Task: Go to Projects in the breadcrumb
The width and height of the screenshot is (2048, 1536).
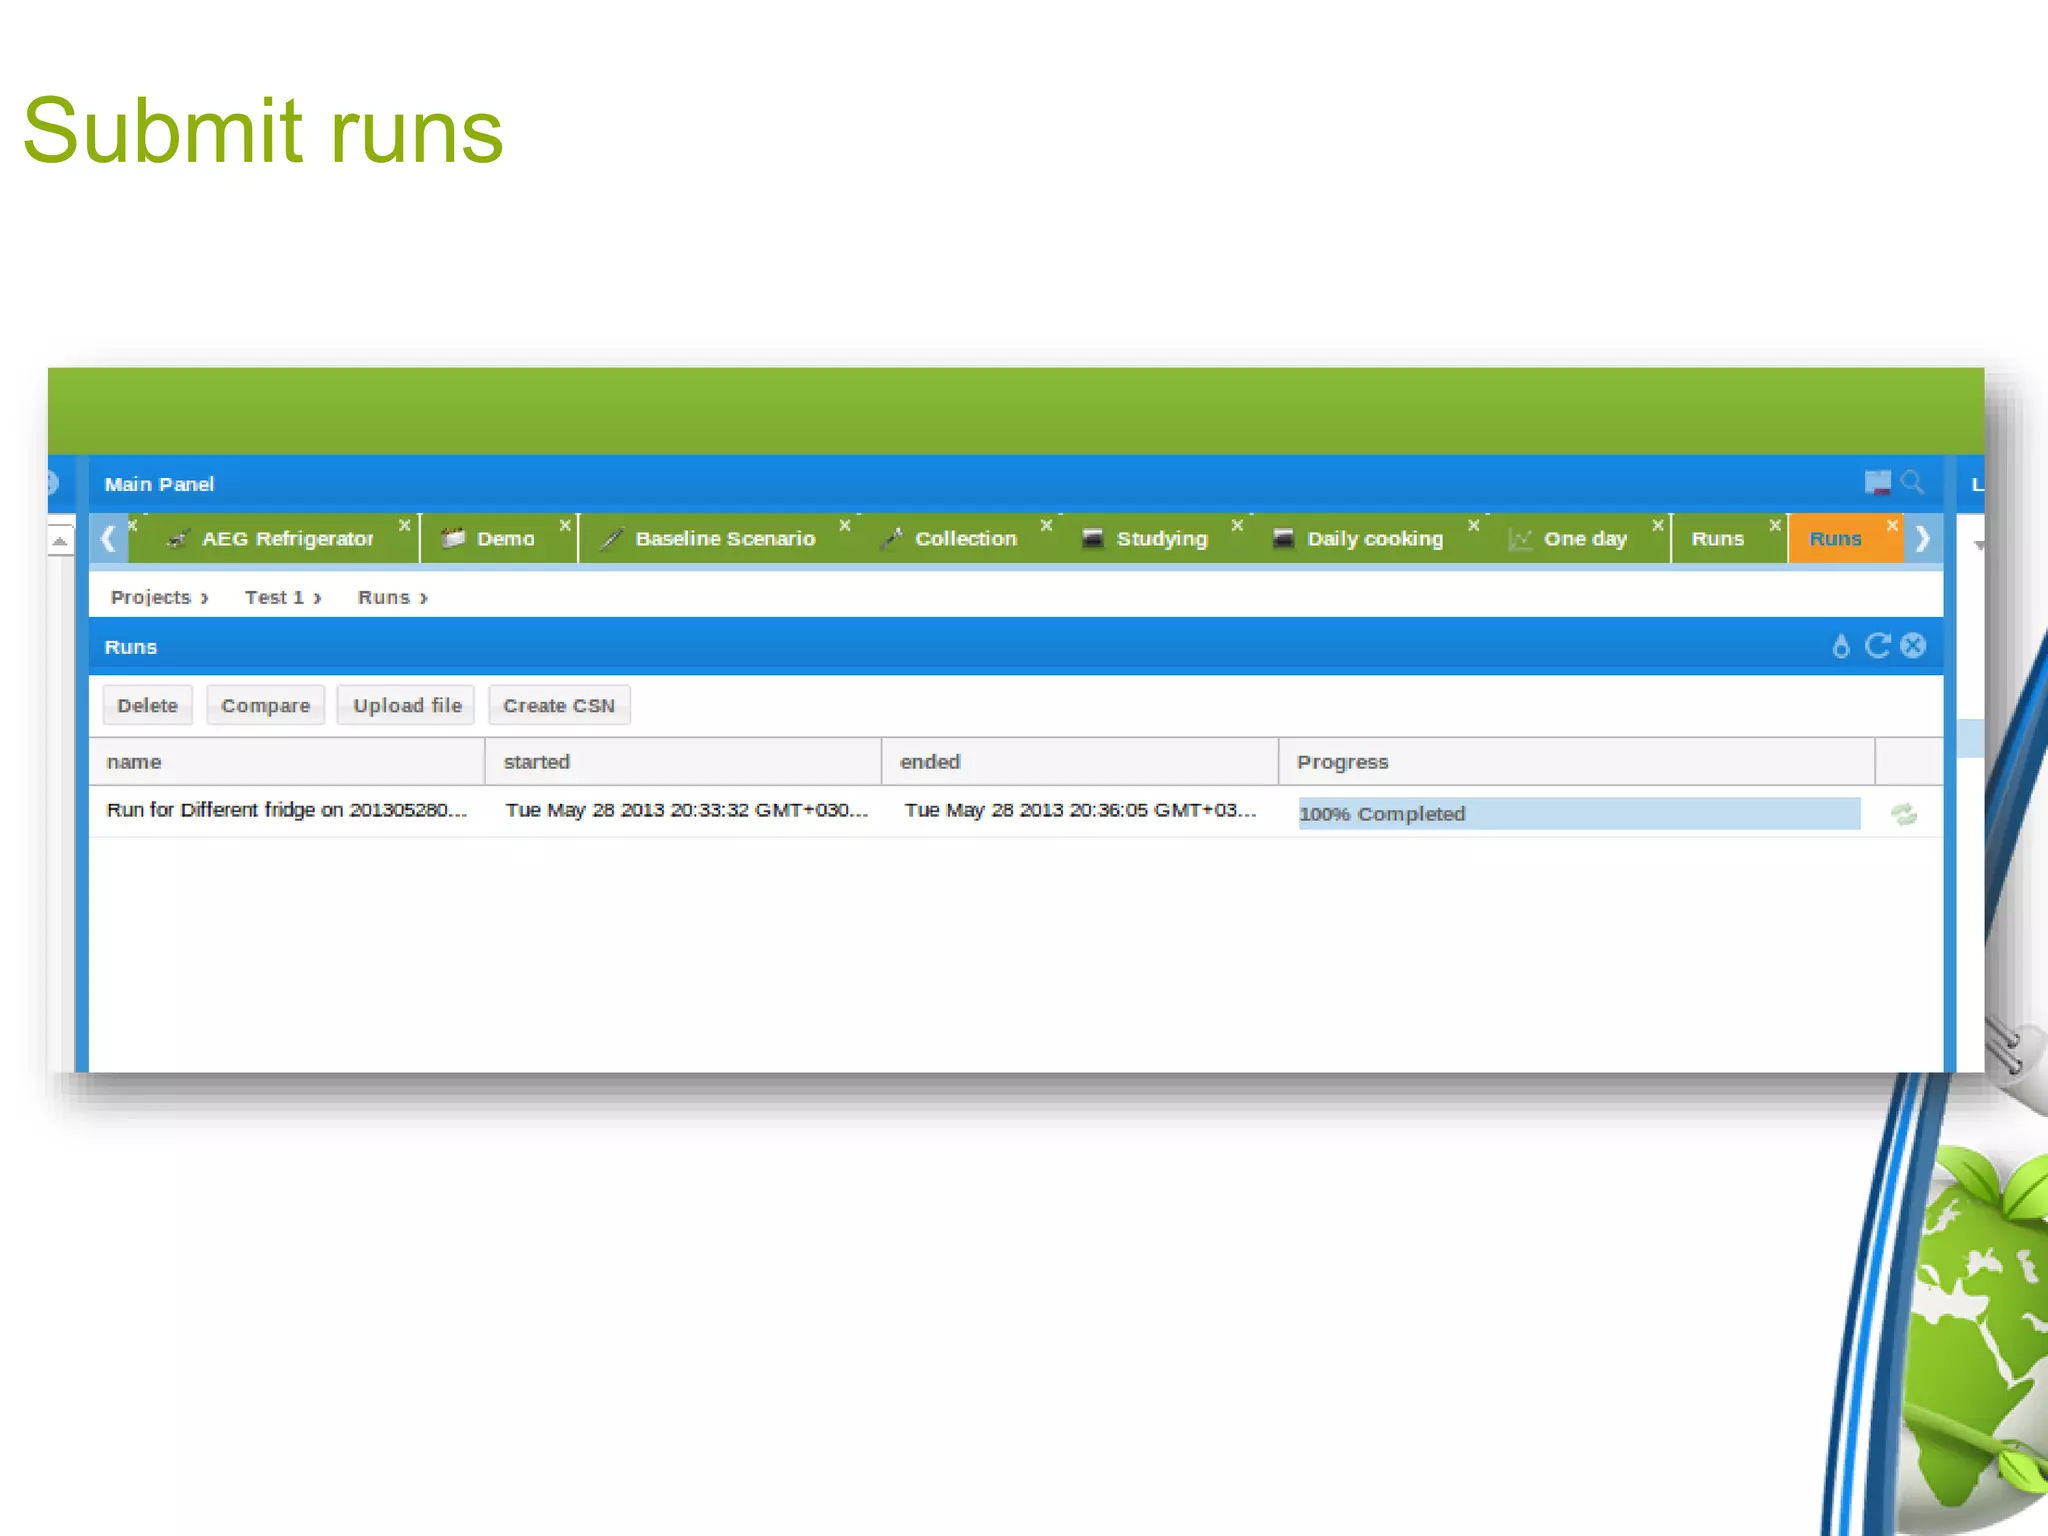Action: coord(151,597)
